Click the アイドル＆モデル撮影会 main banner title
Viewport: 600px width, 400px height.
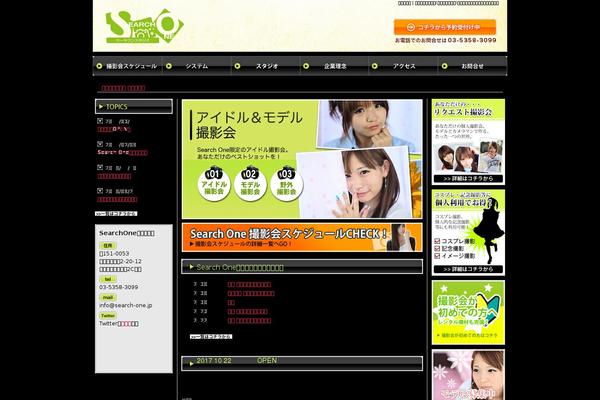249,124
